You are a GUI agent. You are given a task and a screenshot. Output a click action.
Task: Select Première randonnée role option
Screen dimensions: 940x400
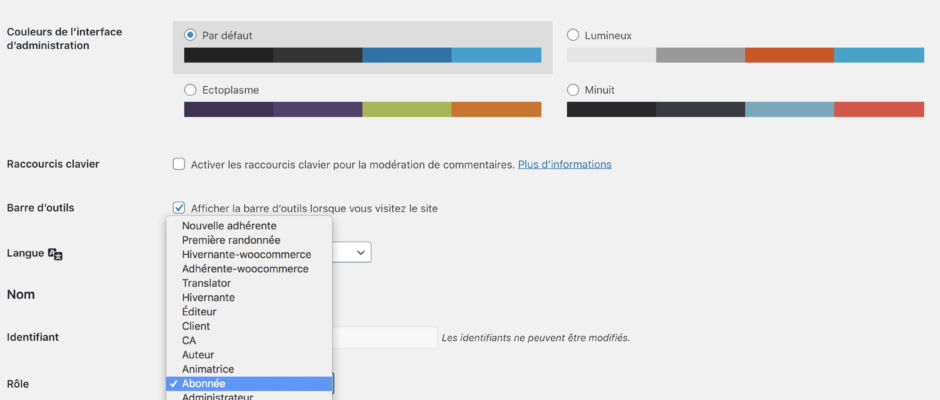(231, 240)
